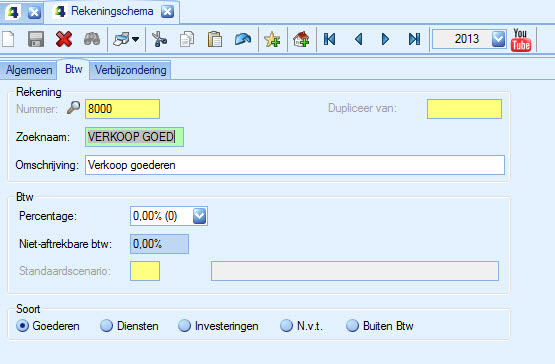Viewport: 555px width, 364px height.
Task: Open the YouTube help icon
Action: coord(521,40)
